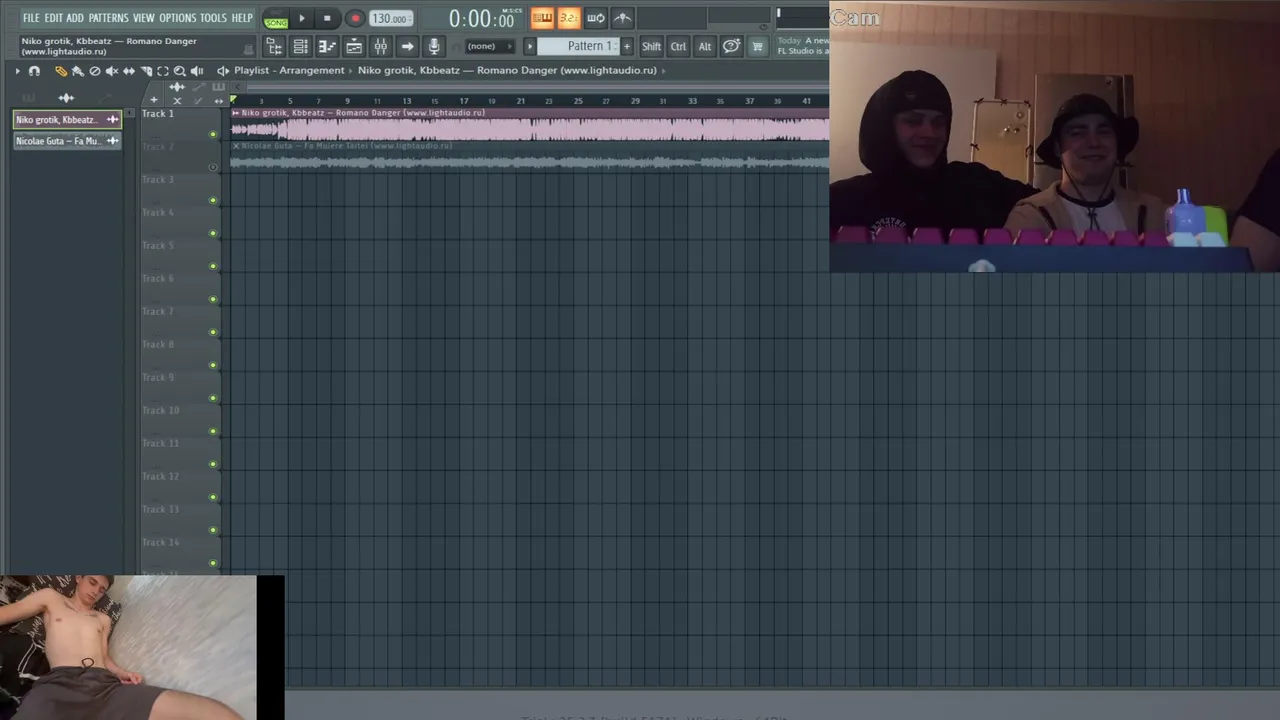Start playback with the play button
This screenshot has width=1280, height=720.
coord(302,18)
